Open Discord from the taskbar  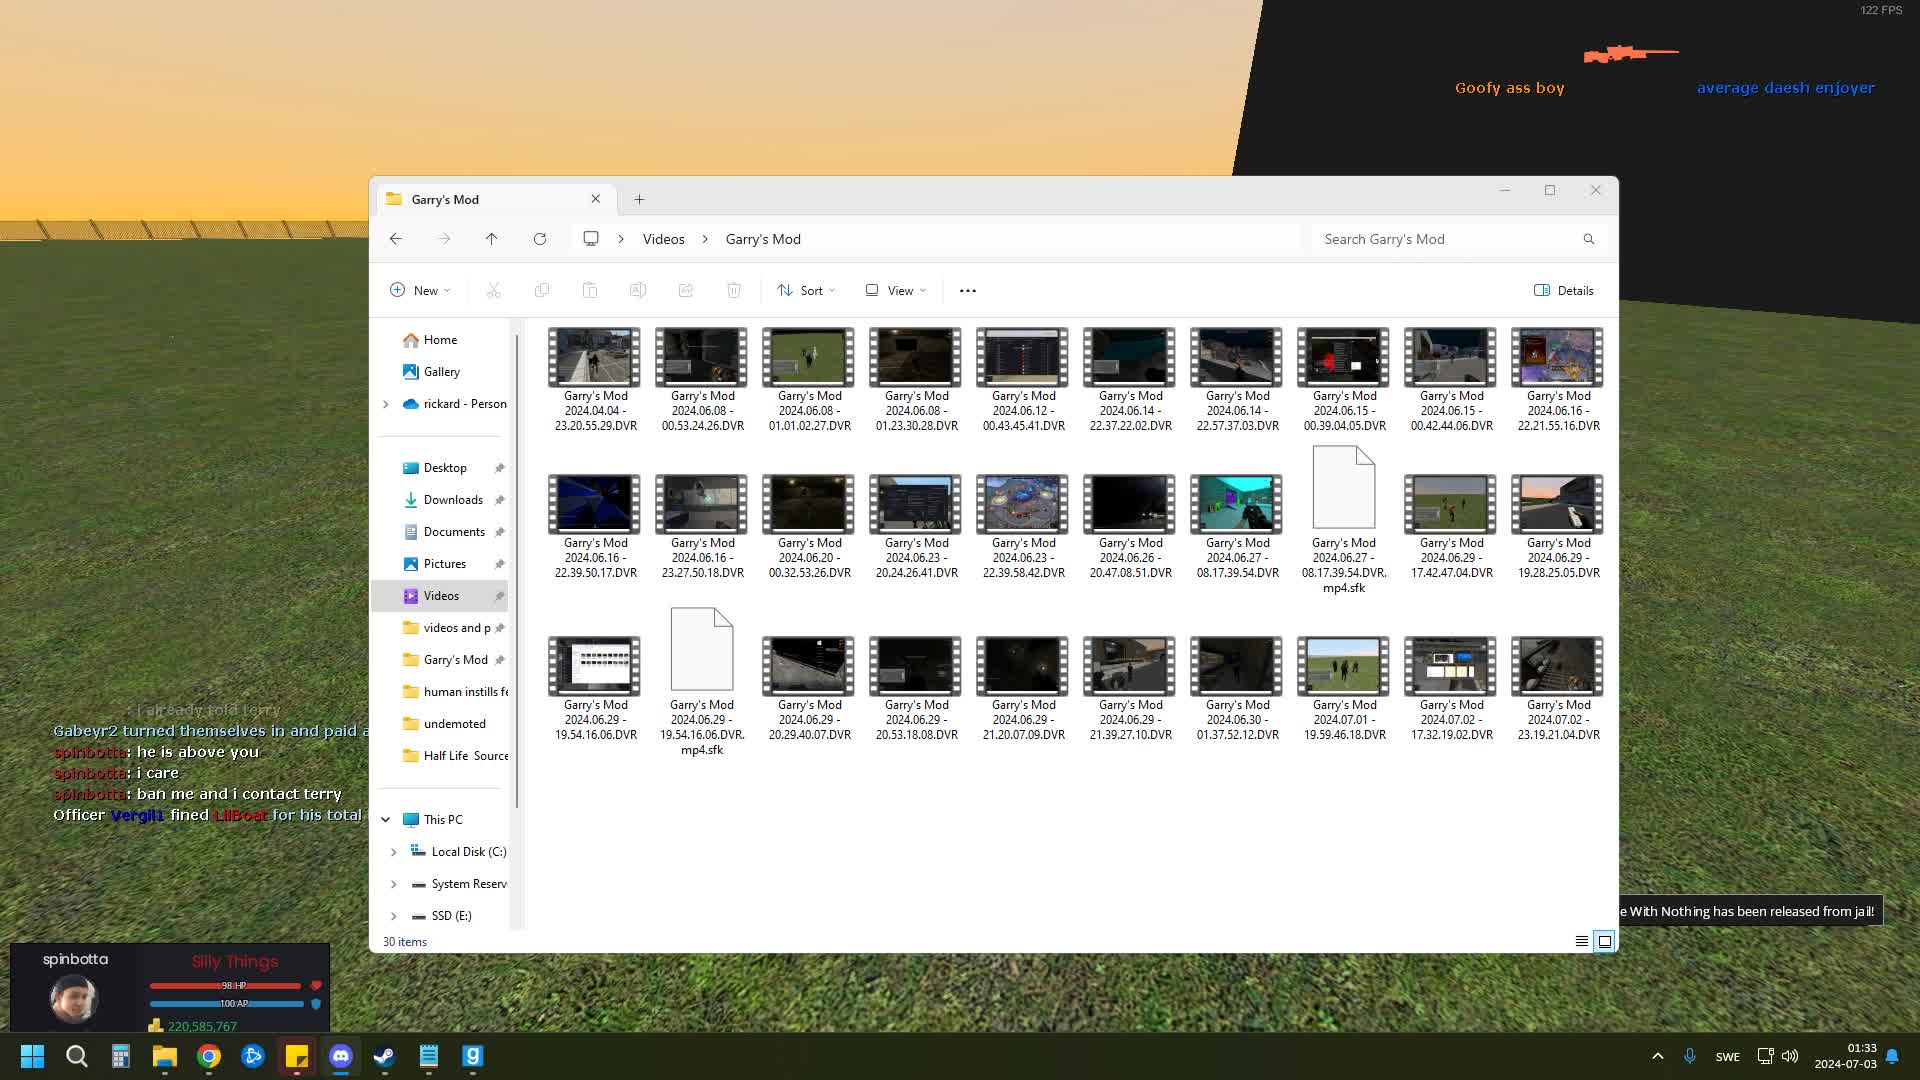point(340,1056)
